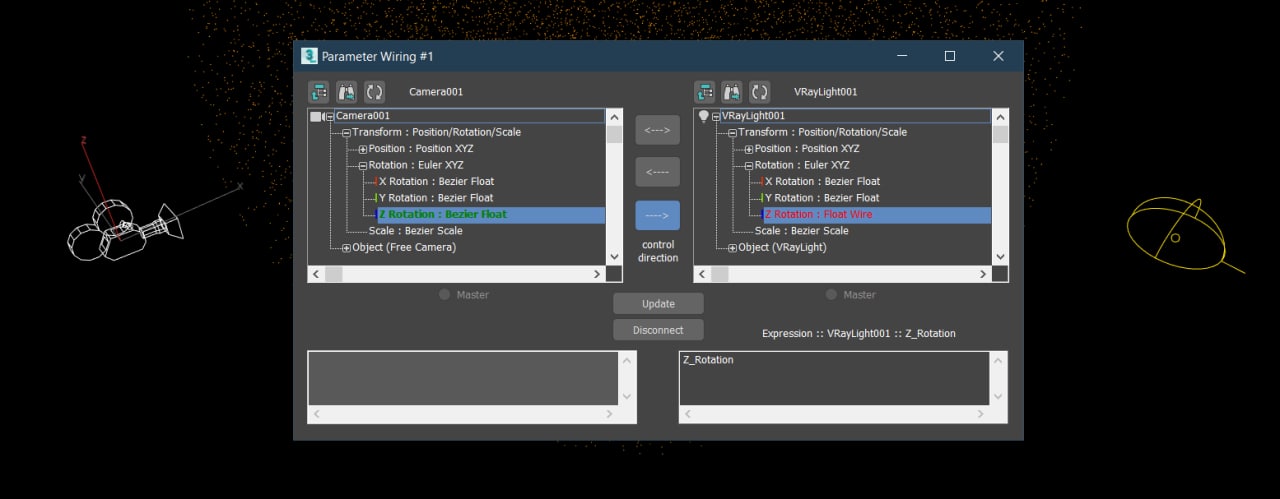Collapse the Camera001 root node

(x=330, y=116)
